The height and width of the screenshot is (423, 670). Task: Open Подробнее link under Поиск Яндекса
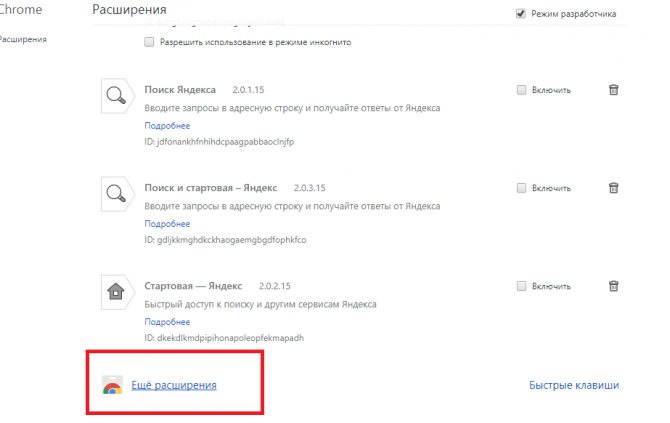click(167, 126)
